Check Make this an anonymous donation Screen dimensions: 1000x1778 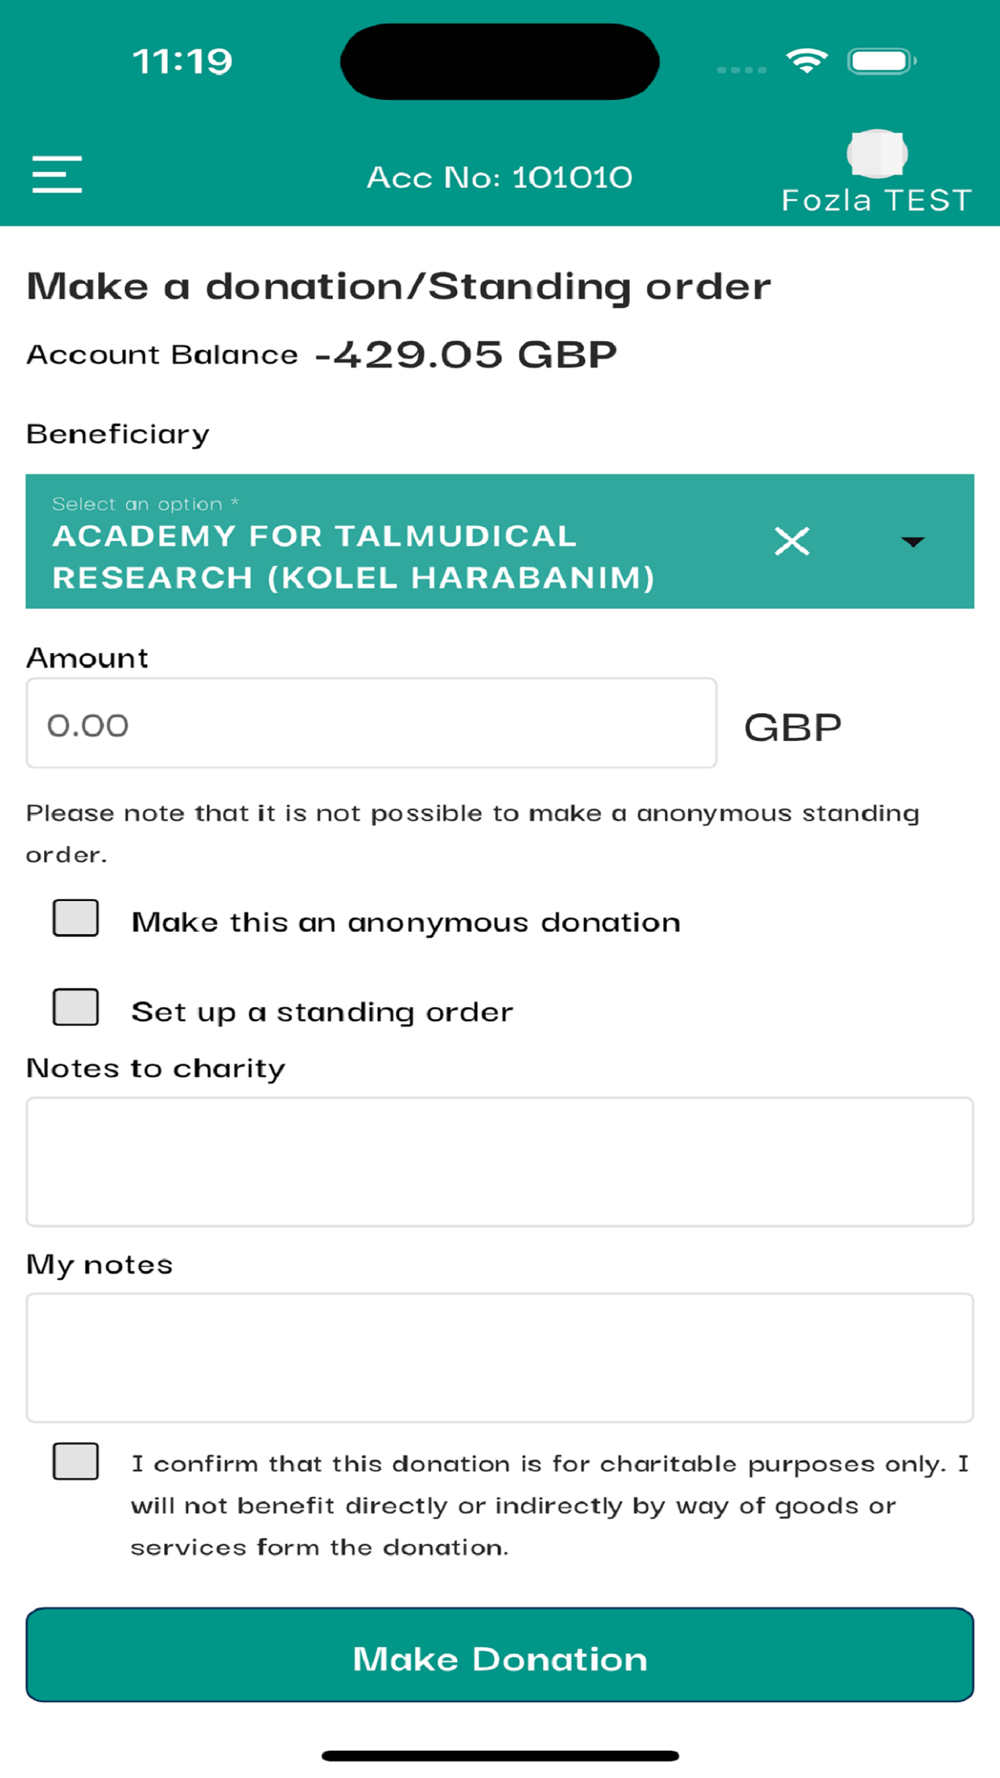click(x=76, y=918)
